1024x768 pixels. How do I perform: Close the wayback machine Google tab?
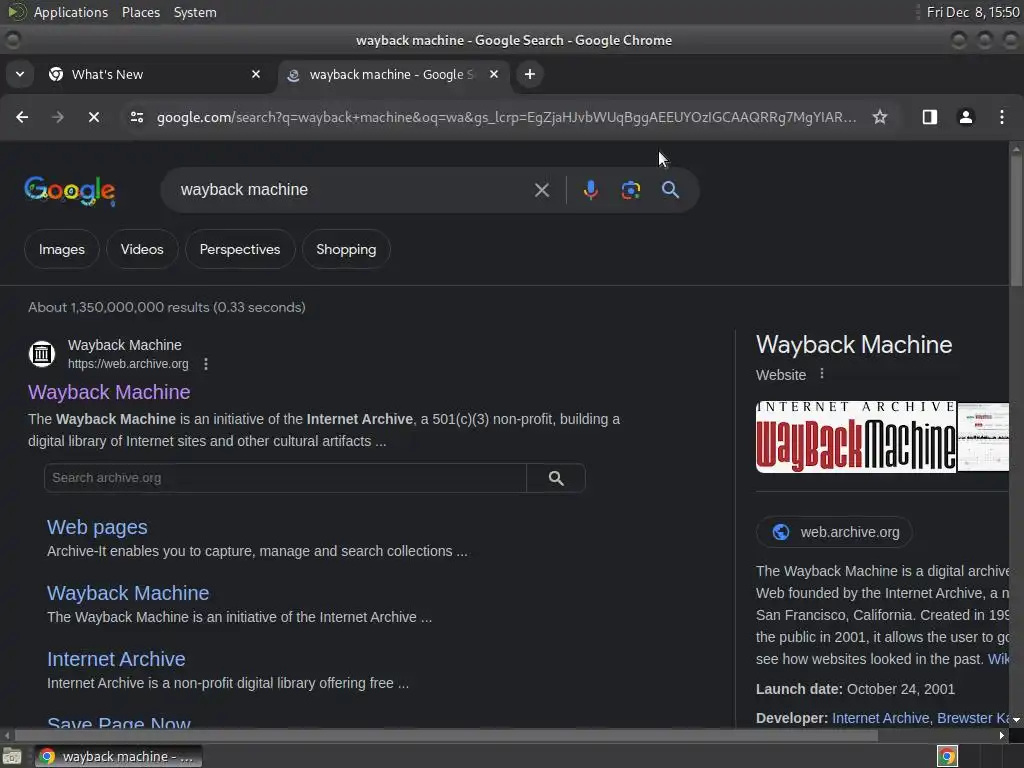pyautogui.click(x=494, y=74)
